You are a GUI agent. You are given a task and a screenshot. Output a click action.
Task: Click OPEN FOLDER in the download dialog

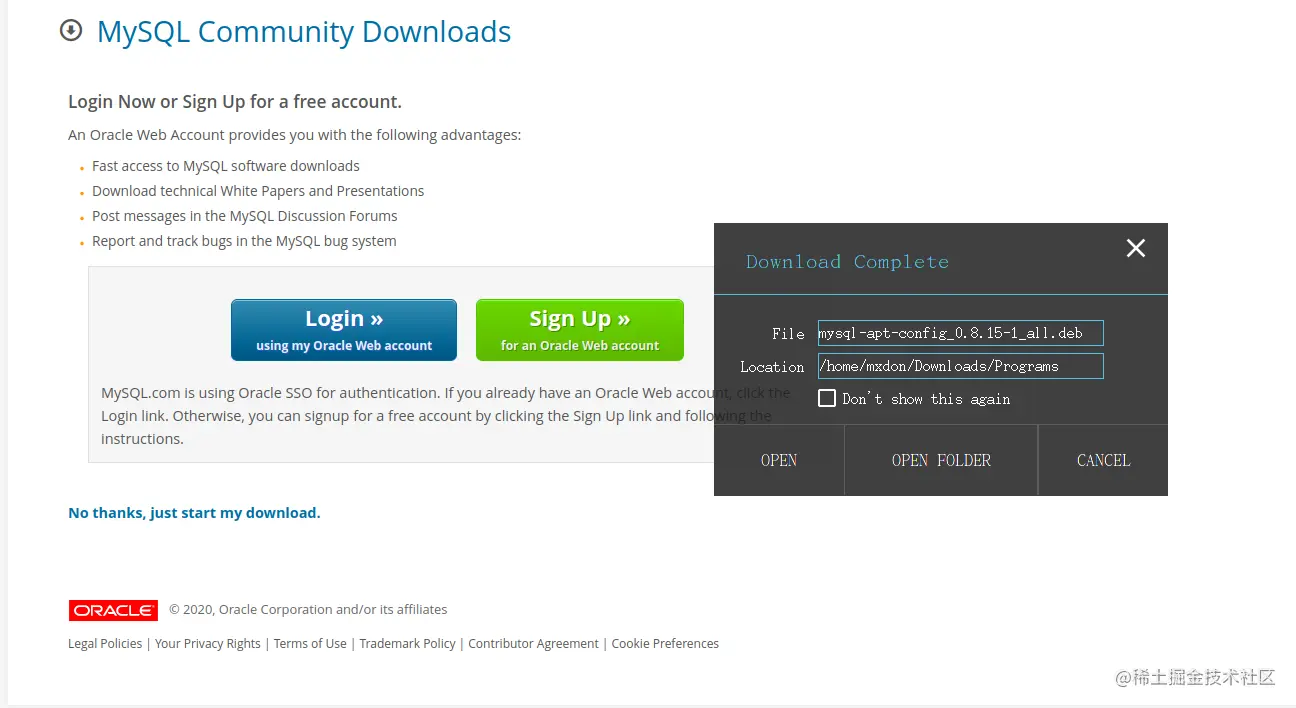point(941,460)
